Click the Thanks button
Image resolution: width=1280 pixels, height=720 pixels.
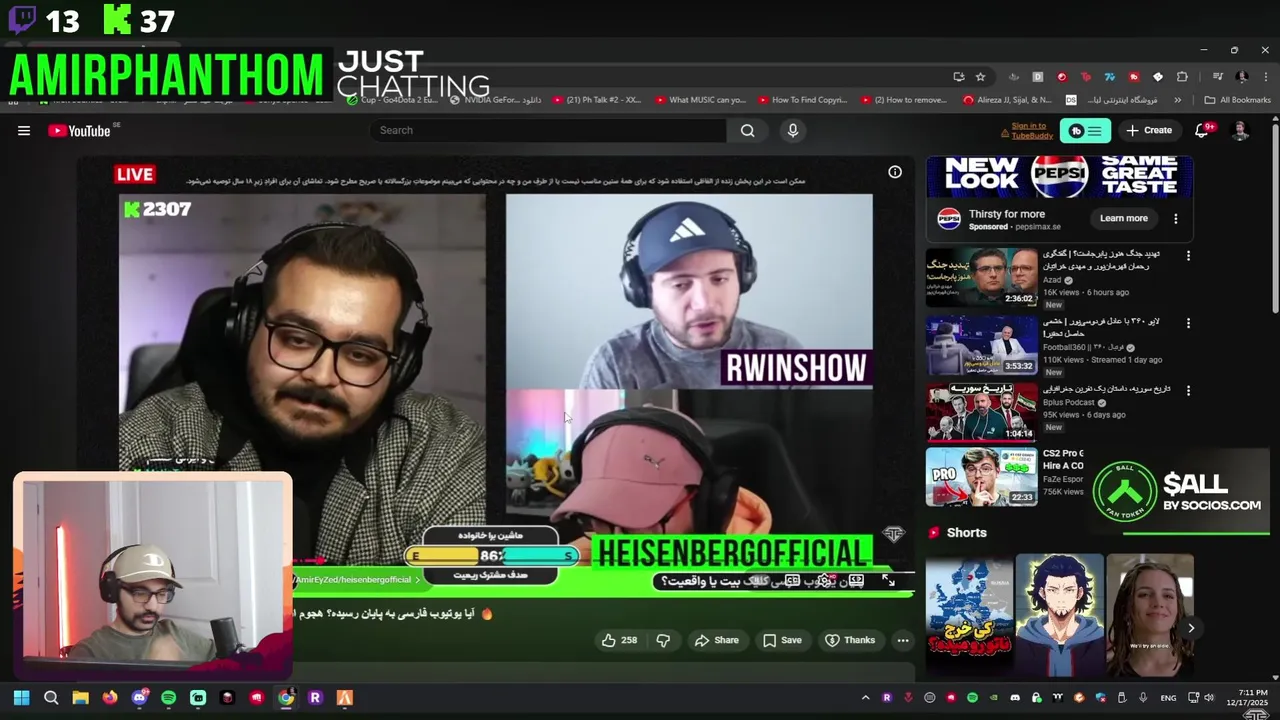tap(850, 640)
